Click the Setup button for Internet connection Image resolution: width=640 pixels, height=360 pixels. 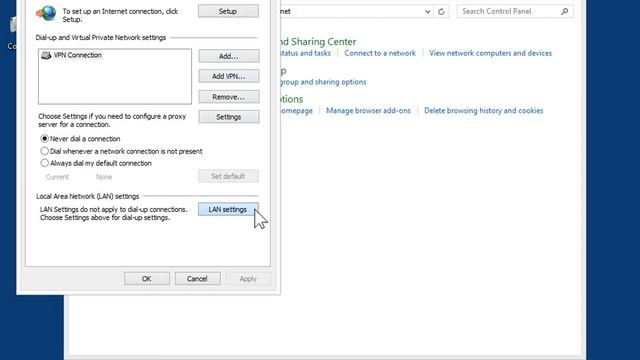pos(228,11)
